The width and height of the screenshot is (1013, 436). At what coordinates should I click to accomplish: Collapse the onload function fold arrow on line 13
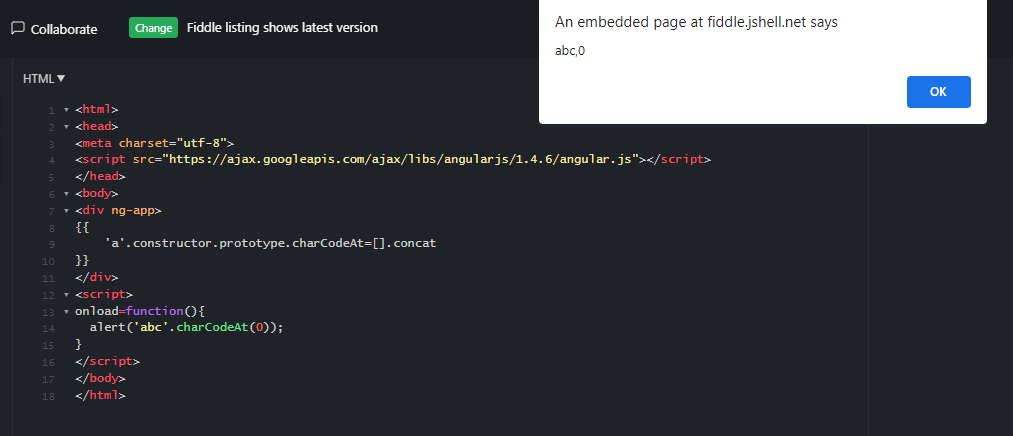pos(66,311)
